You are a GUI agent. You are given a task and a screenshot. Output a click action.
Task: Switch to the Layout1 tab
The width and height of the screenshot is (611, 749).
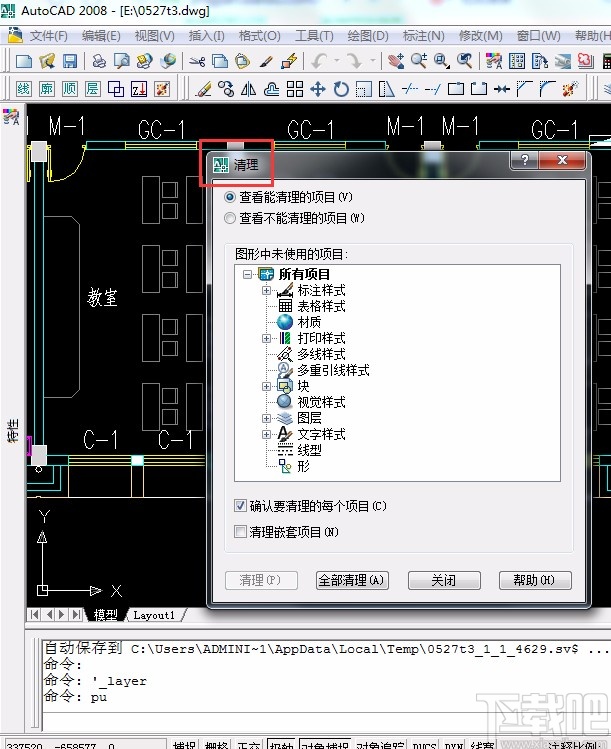154,615
